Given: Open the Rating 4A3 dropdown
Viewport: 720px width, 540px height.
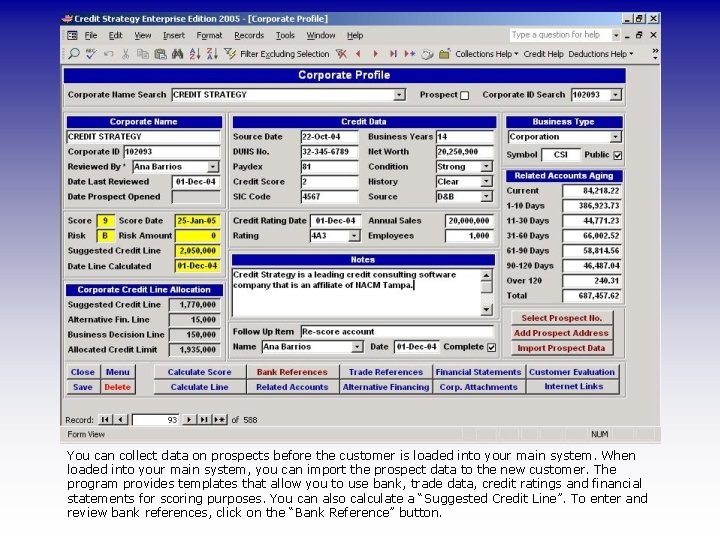Looking at the screenshot, I should point(354,236).
